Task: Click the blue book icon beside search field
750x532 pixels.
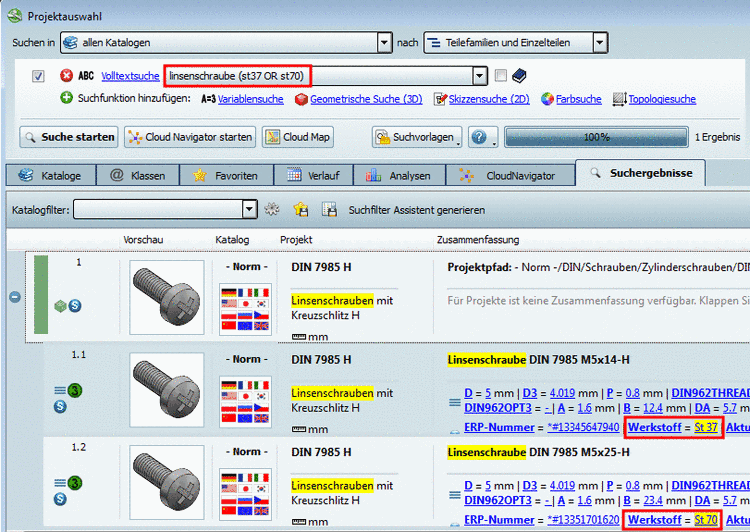Action: pos(519,76)
